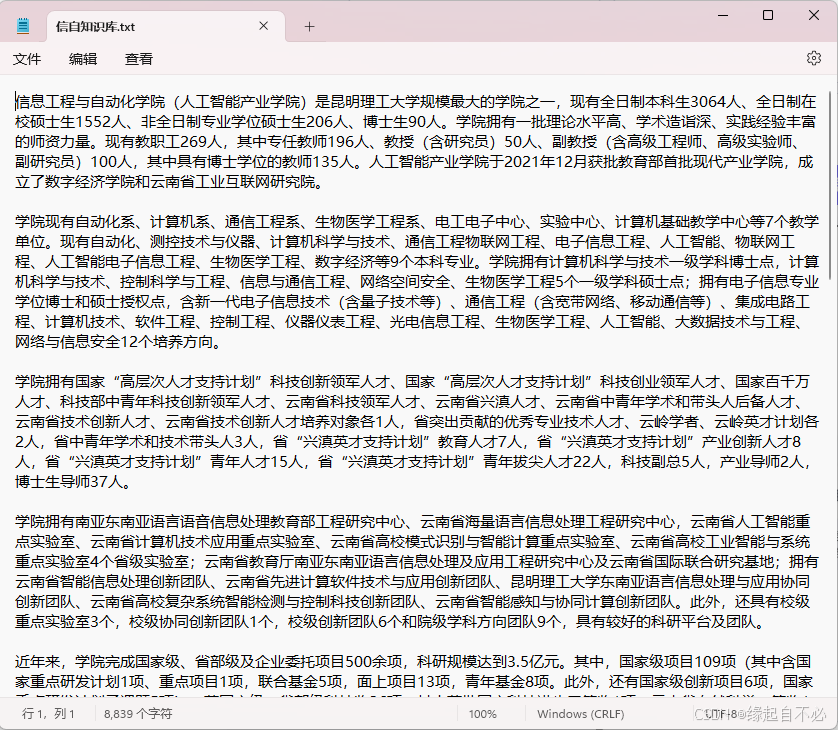838x730 pixels.
Task: Click the 8,839 个字符 count
Action: pyautogui.click(x=138, y=713)
